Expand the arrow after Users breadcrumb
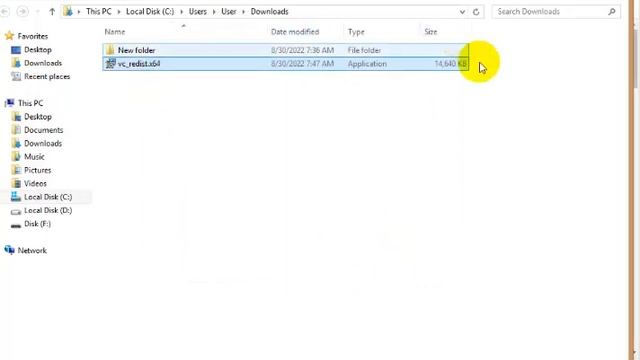The image size is (640, 360). pos(214,12)
